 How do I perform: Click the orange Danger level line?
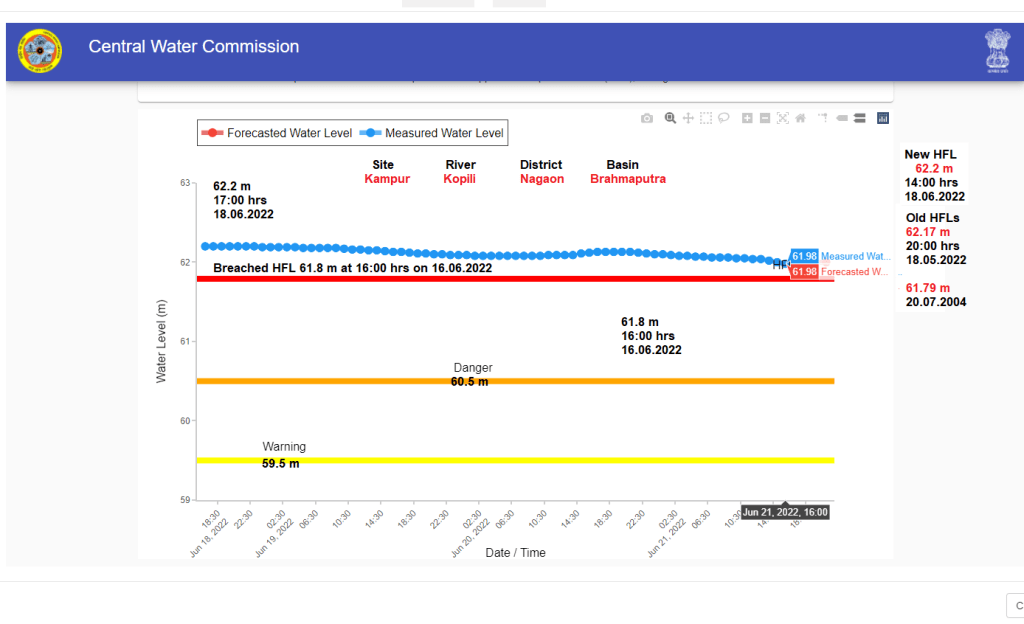(x=600, y=381)
